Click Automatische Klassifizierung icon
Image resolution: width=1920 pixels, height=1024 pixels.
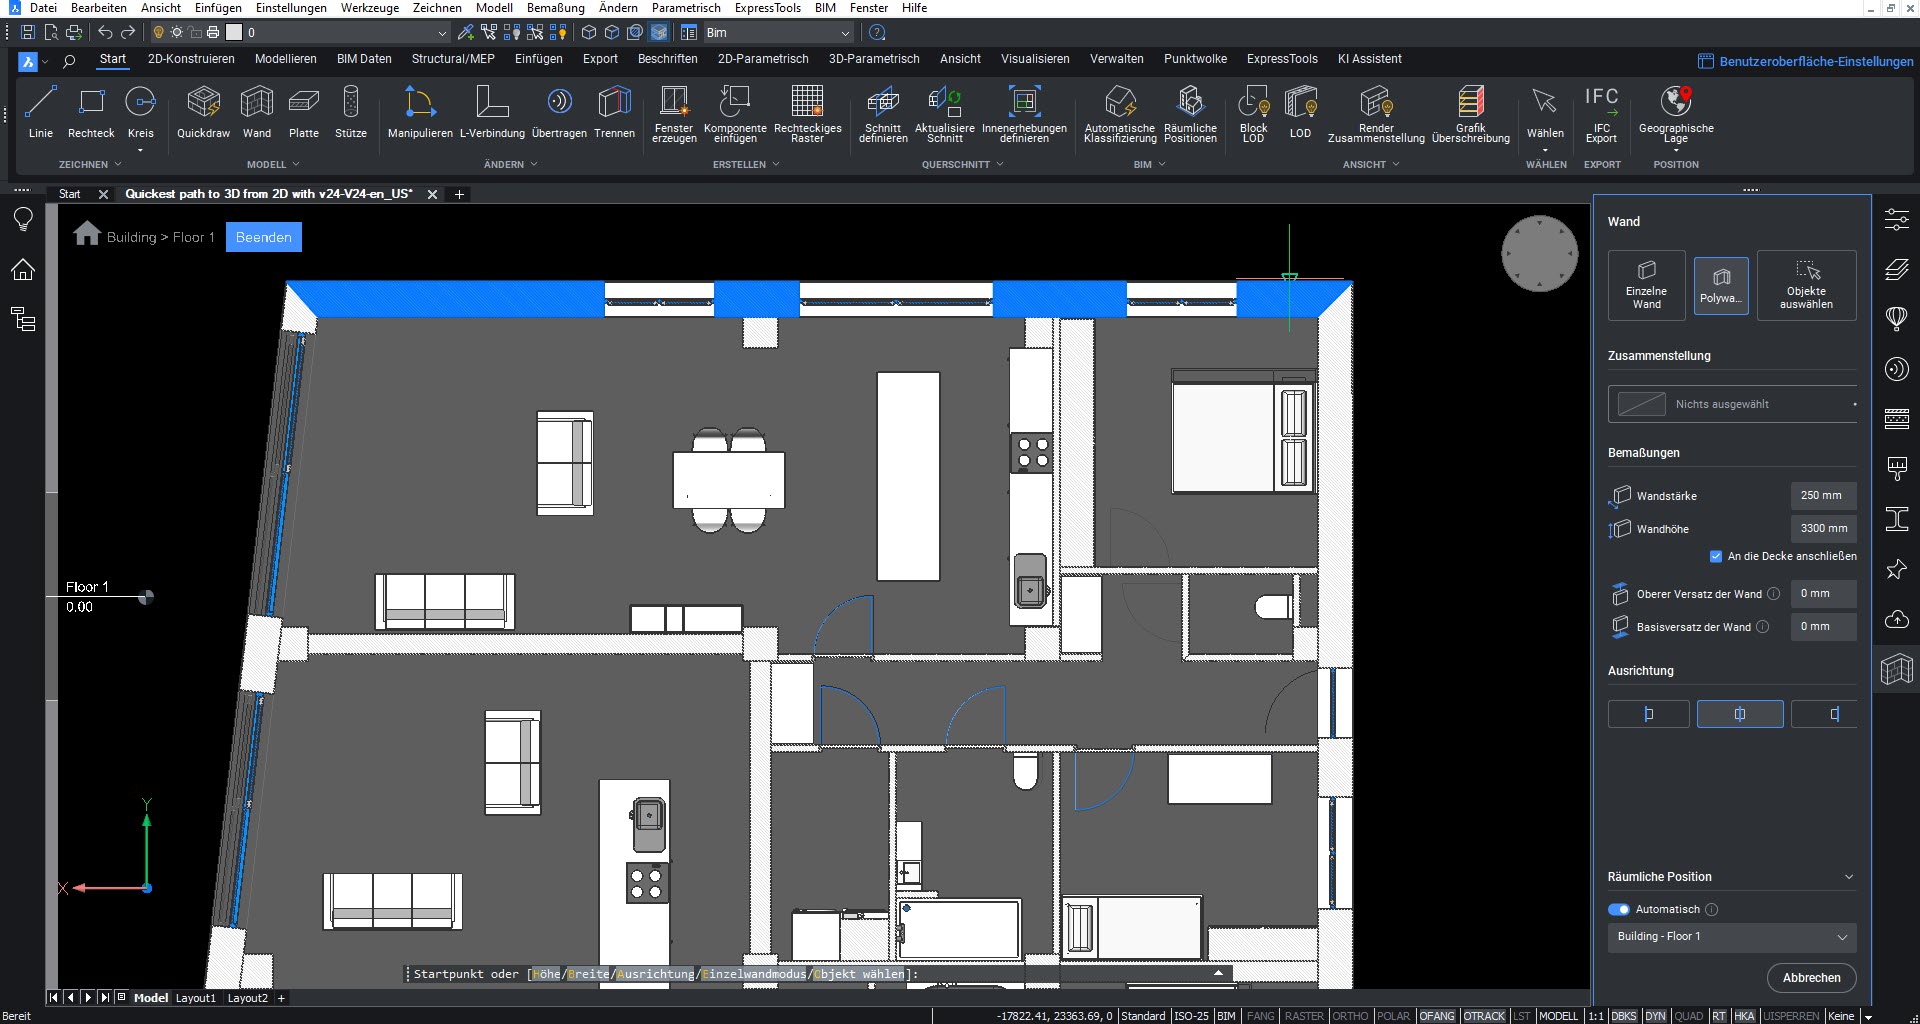click(1120, 111)
